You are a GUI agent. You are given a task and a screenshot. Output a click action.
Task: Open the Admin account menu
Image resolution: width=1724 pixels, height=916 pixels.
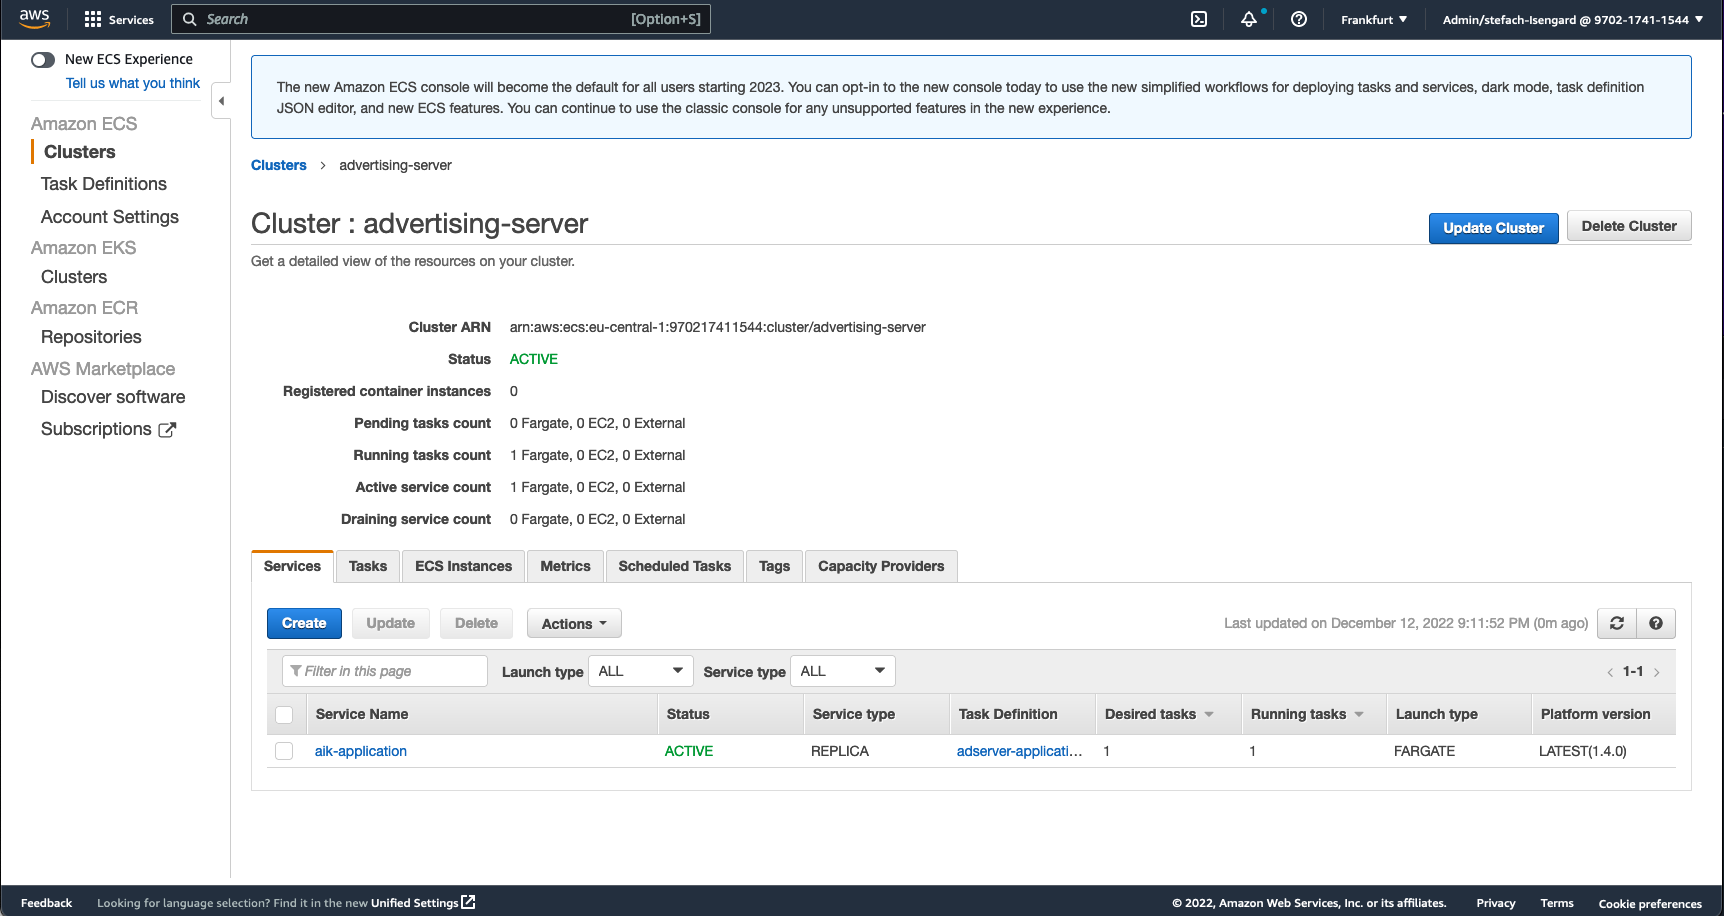[1573, 19]
